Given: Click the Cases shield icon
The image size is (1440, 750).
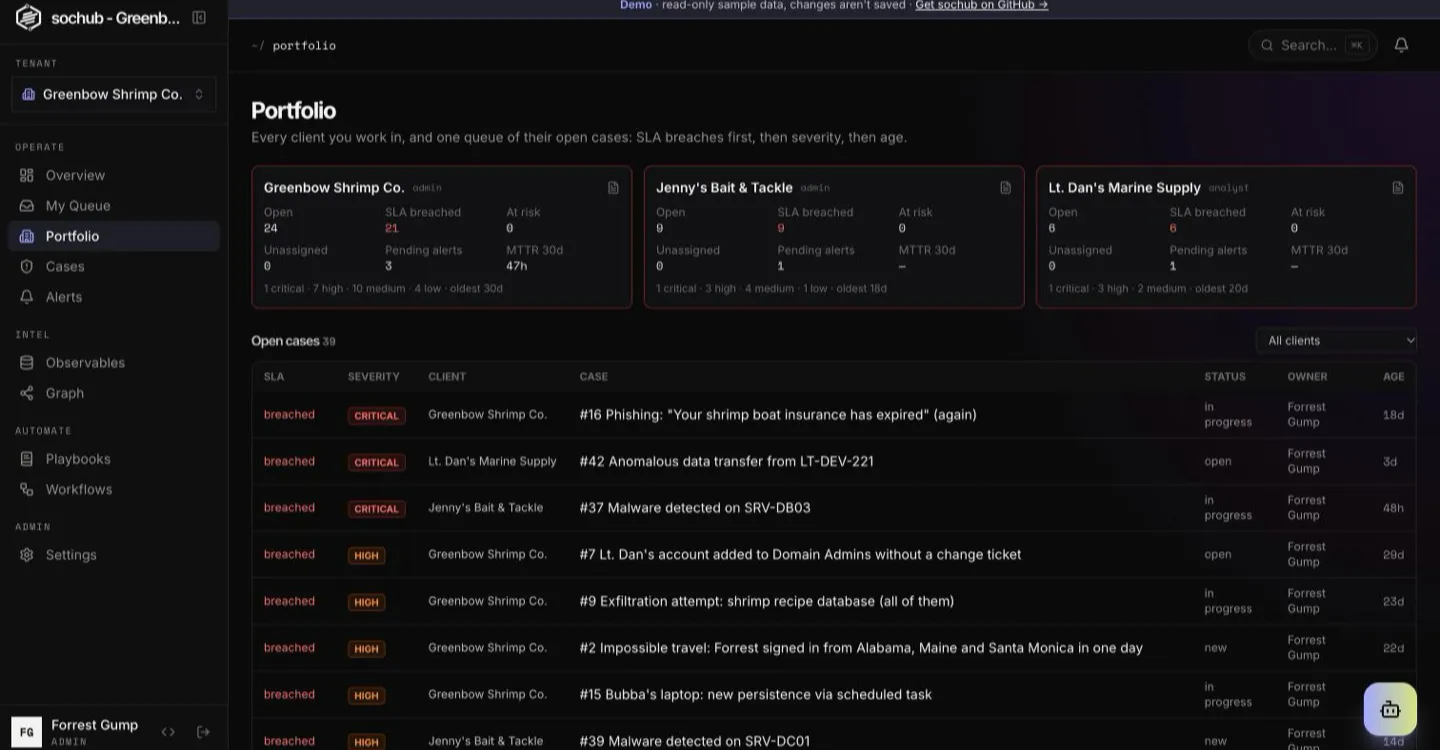Looking at the screenshot, I should (27, 267).
